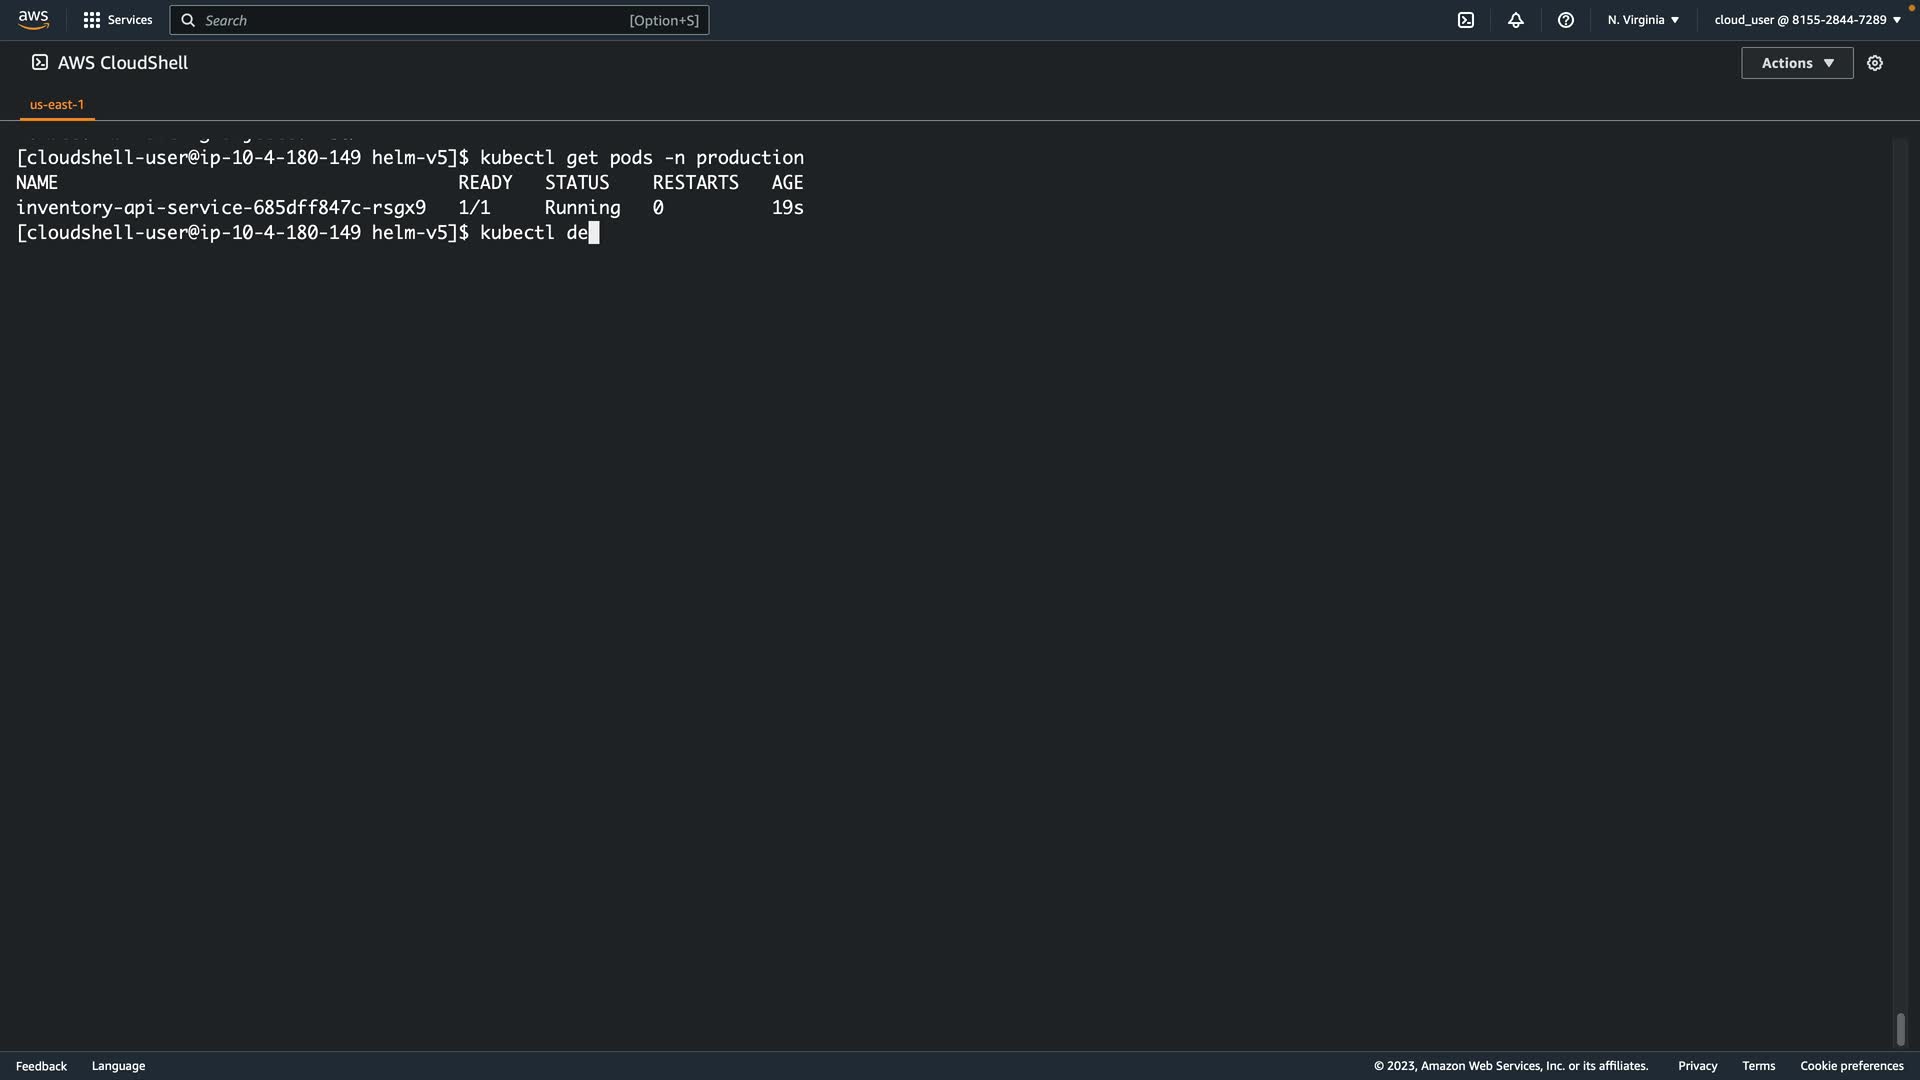Open the notifications bell
The image size is (1920, 1080).
click(1516, 20)
